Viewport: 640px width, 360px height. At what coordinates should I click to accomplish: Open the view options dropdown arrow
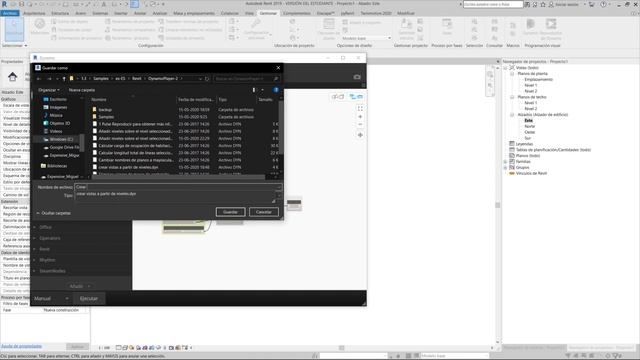click(262, 90)
